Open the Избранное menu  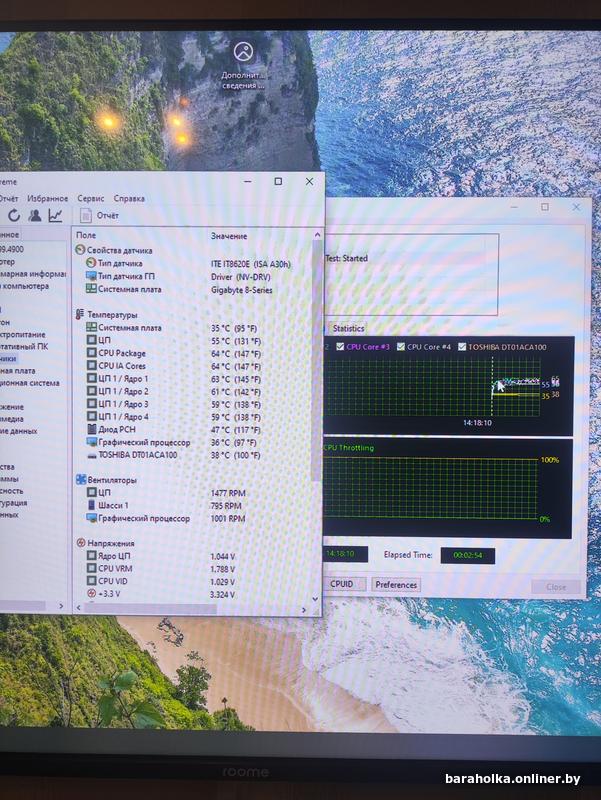pyautogui.click(x=47, y=199)
